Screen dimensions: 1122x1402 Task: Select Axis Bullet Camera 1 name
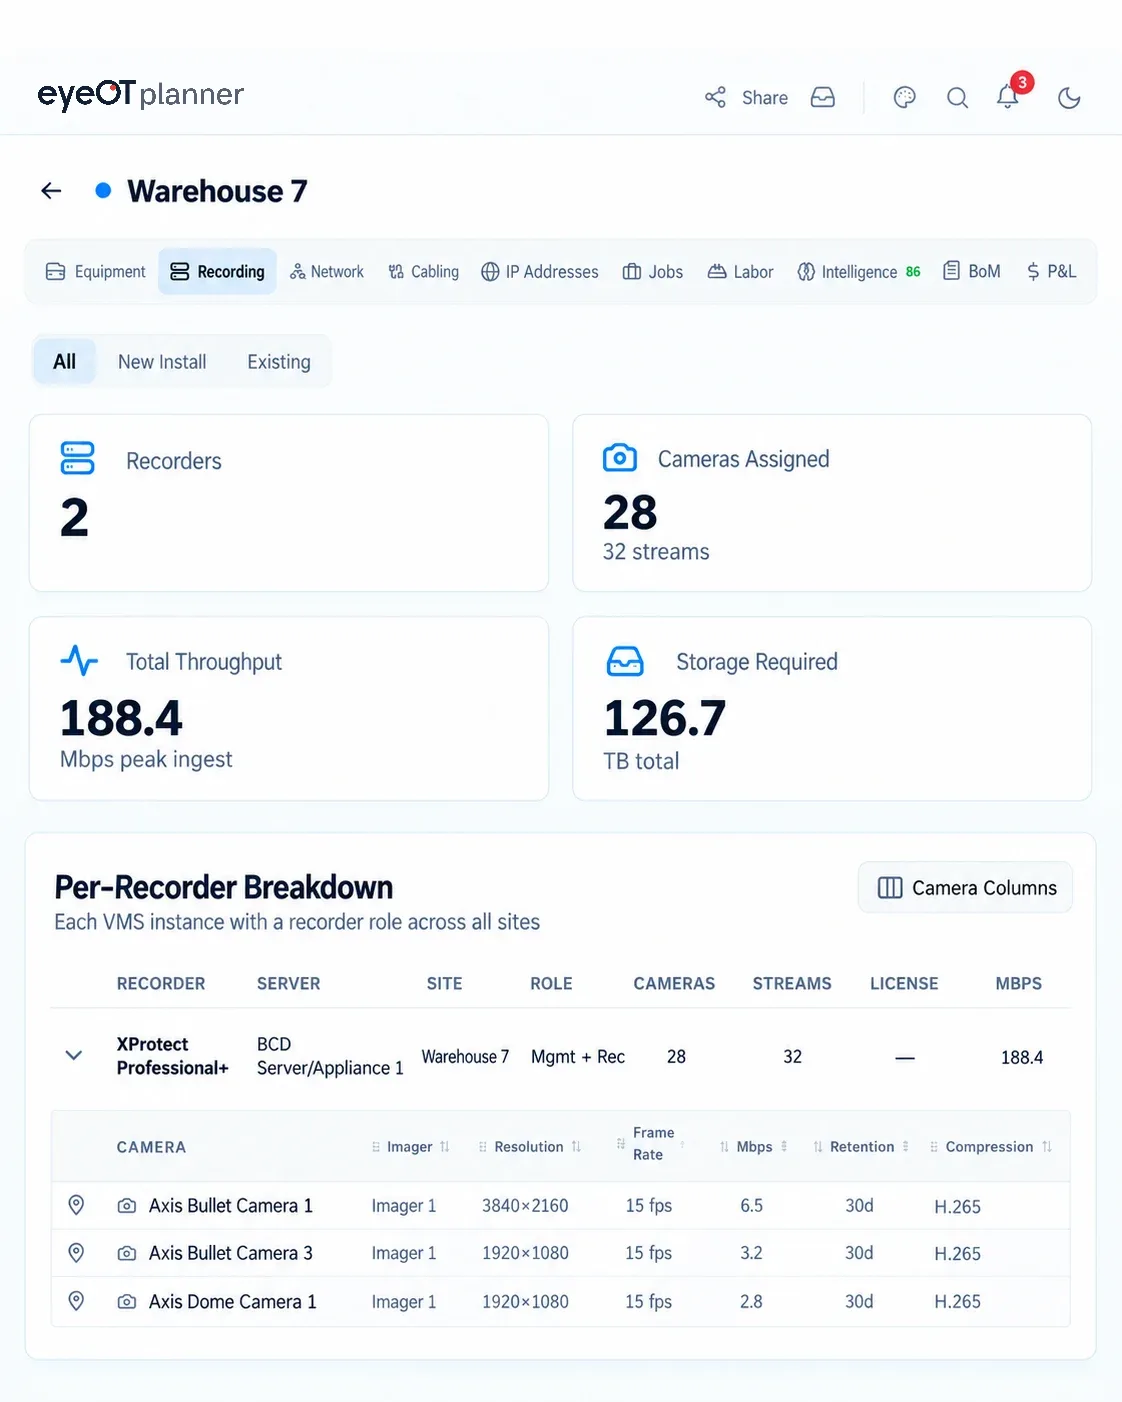click(231, 1206)
